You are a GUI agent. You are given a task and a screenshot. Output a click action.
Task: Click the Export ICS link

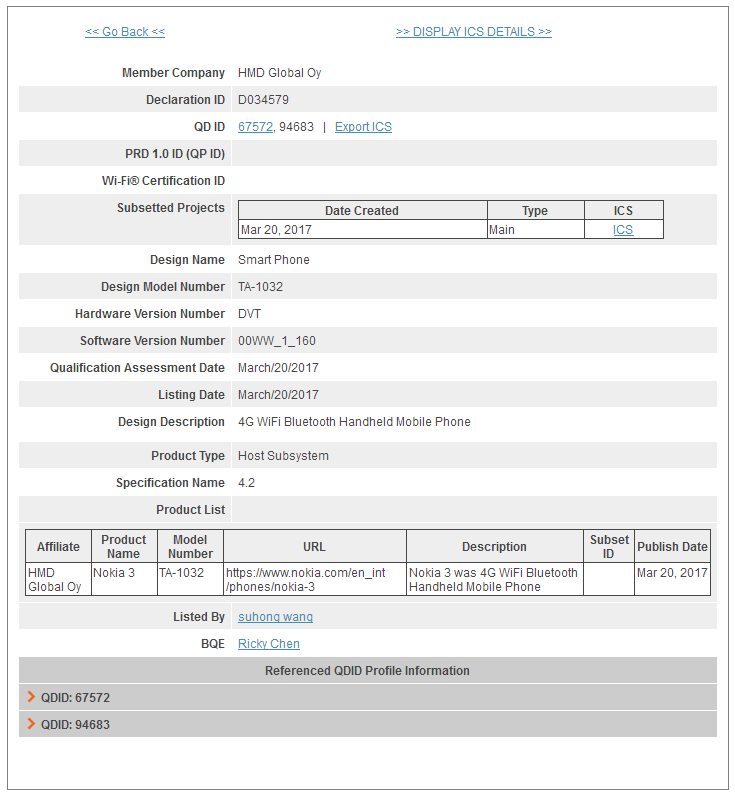363,127
